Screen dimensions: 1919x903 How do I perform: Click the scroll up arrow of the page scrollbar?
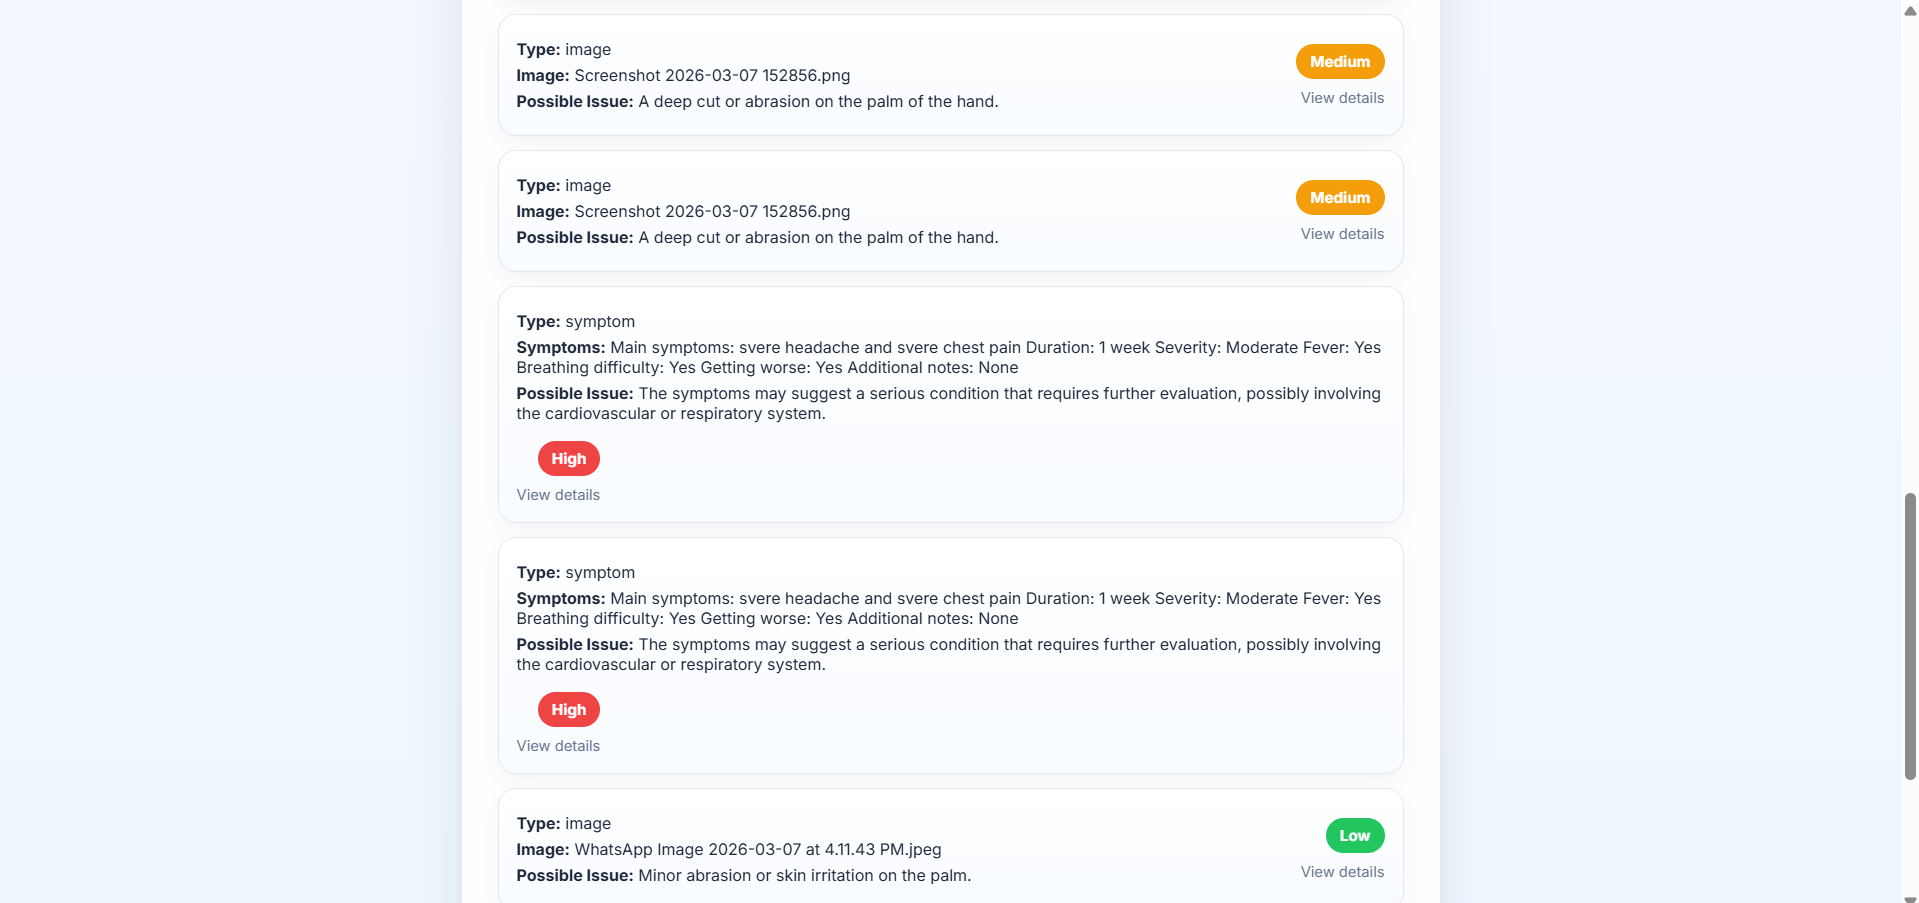point(1910,10)
